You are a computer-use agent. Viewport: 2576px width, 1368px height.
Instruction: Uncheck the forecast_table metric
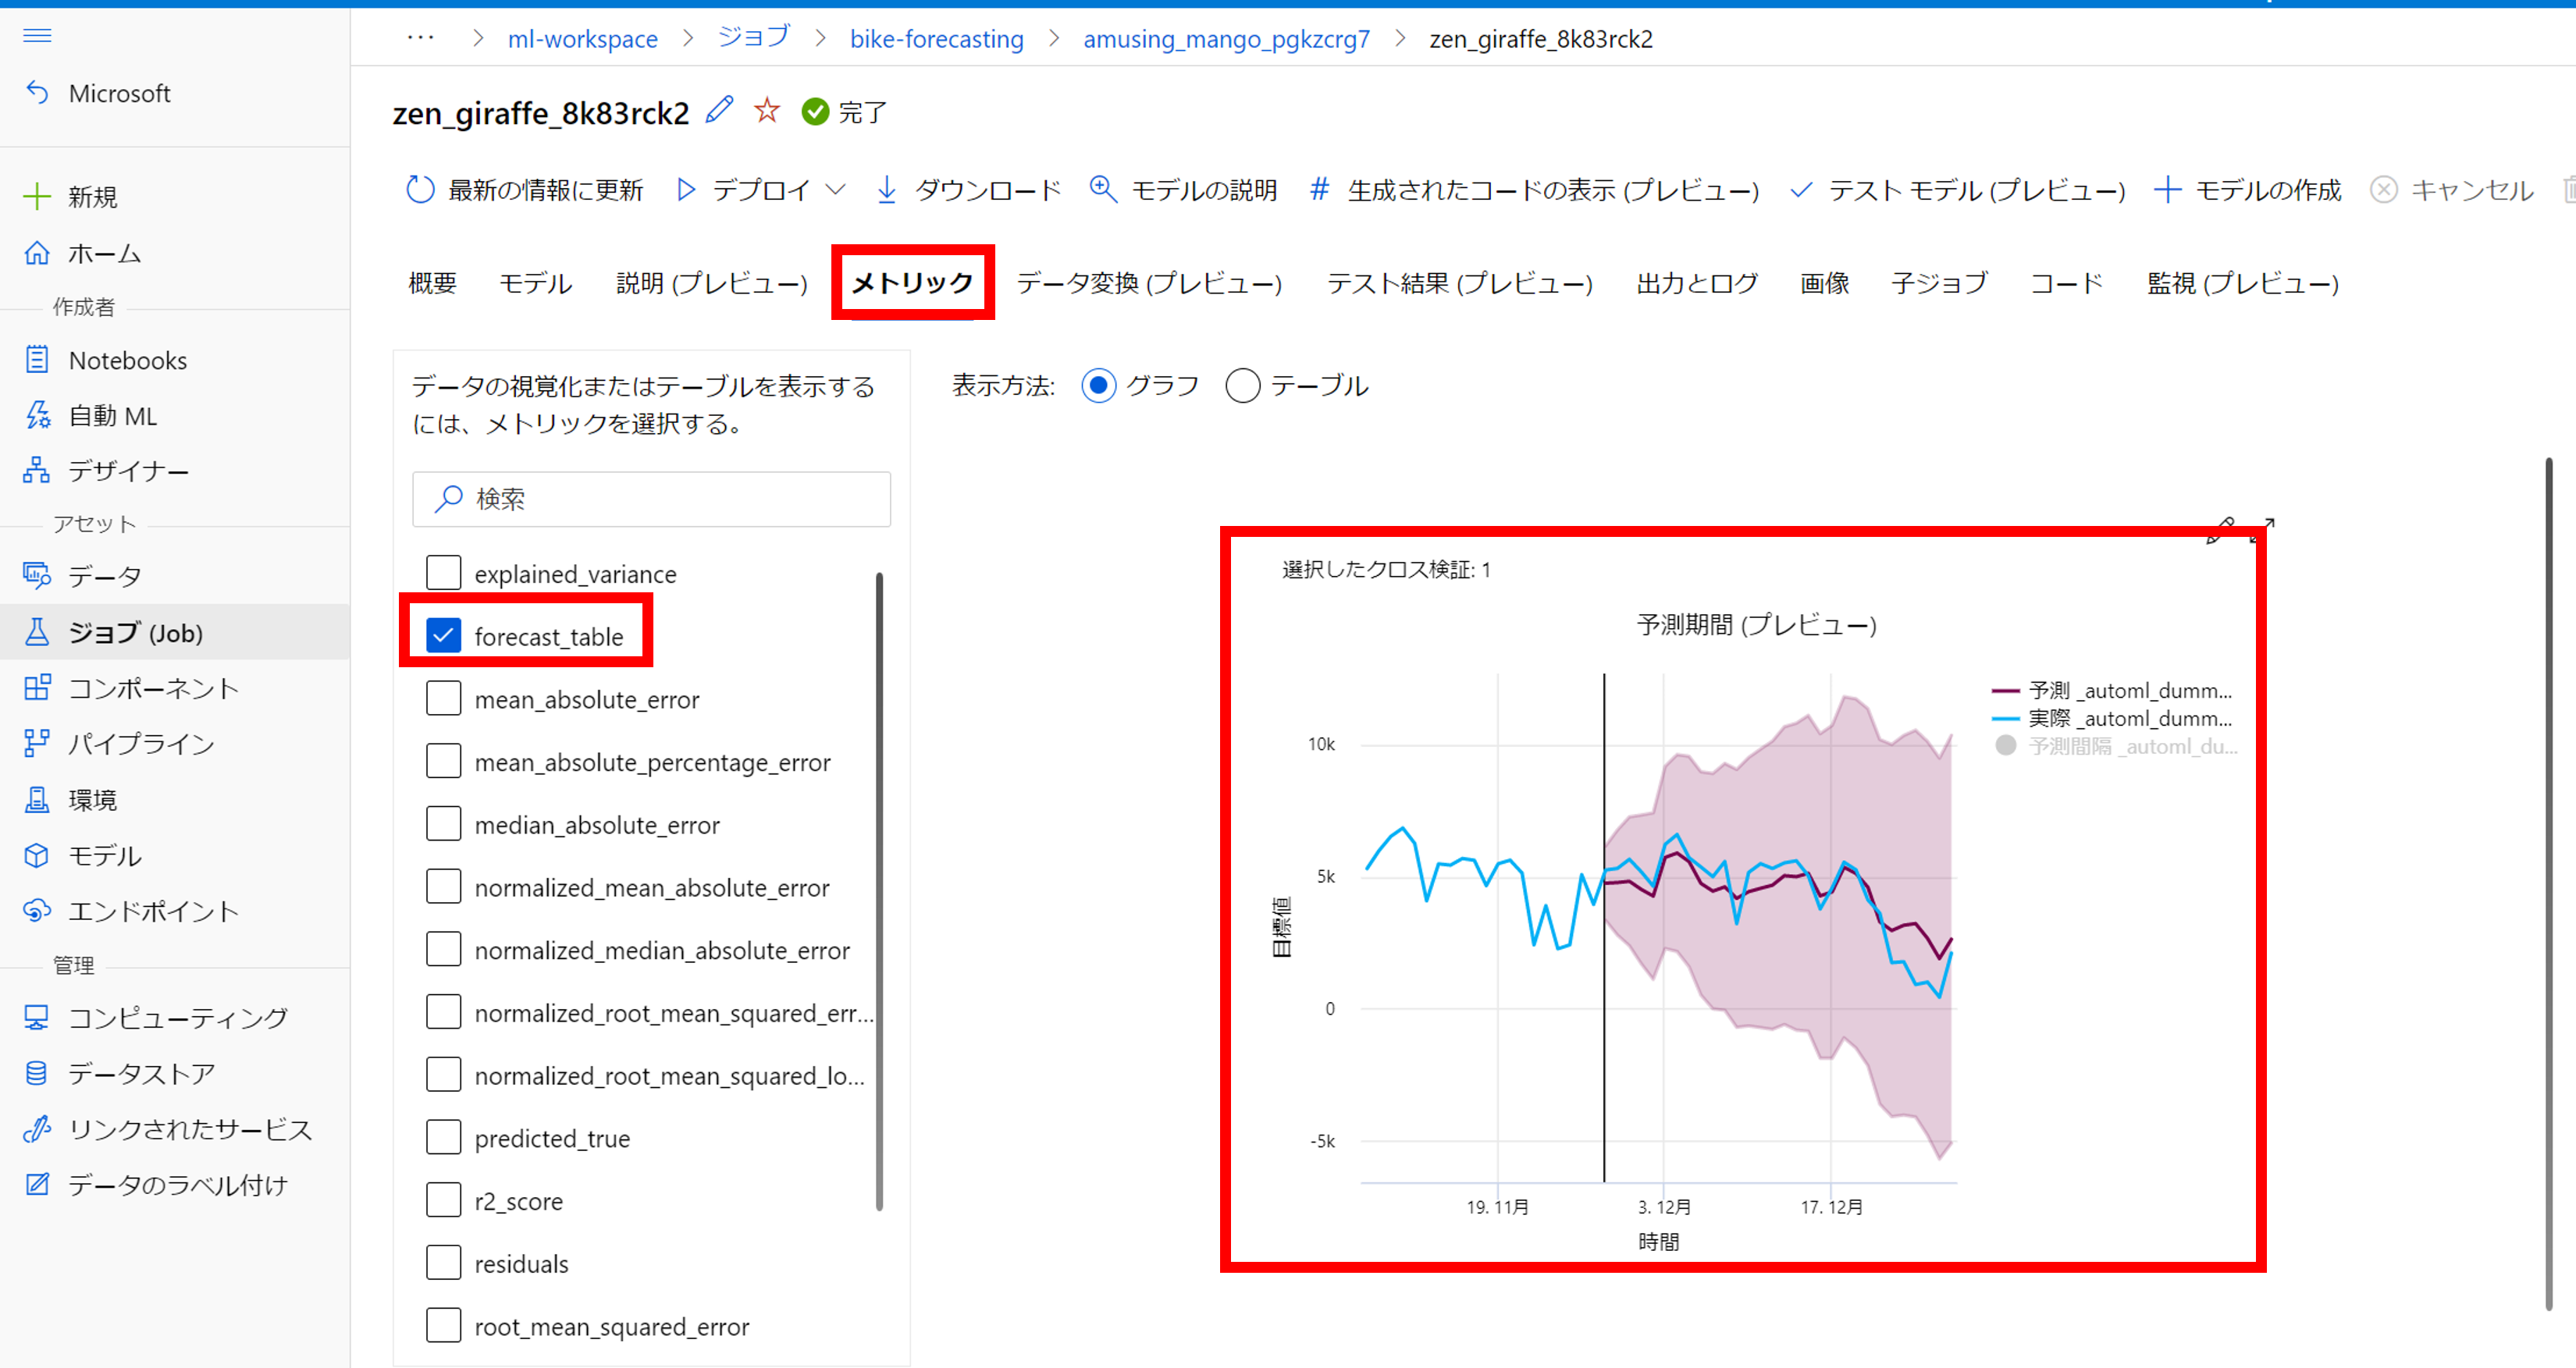click(443, 634)
